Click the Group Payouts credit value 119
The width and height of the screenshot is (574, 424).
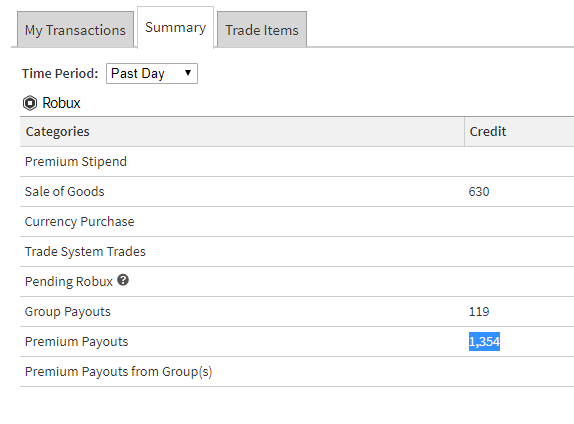pos(479,312)
